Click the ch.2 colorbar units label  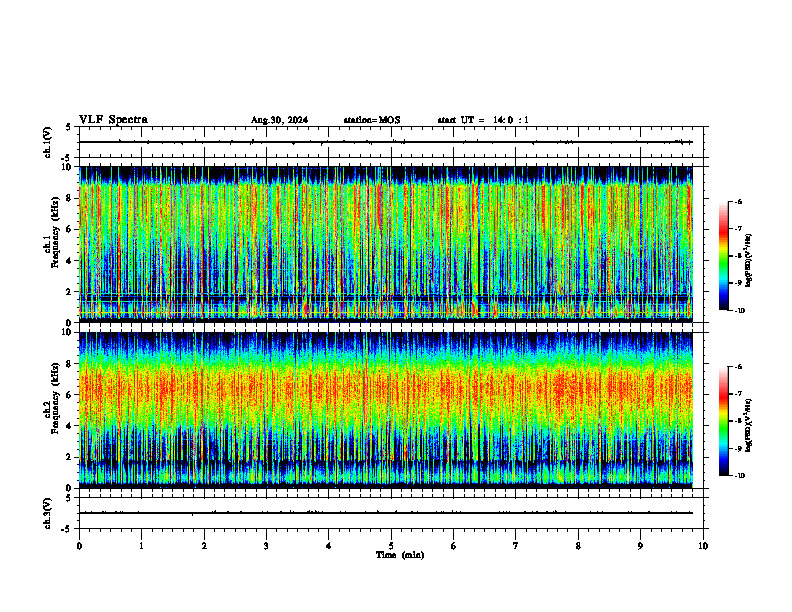point(750,426)
